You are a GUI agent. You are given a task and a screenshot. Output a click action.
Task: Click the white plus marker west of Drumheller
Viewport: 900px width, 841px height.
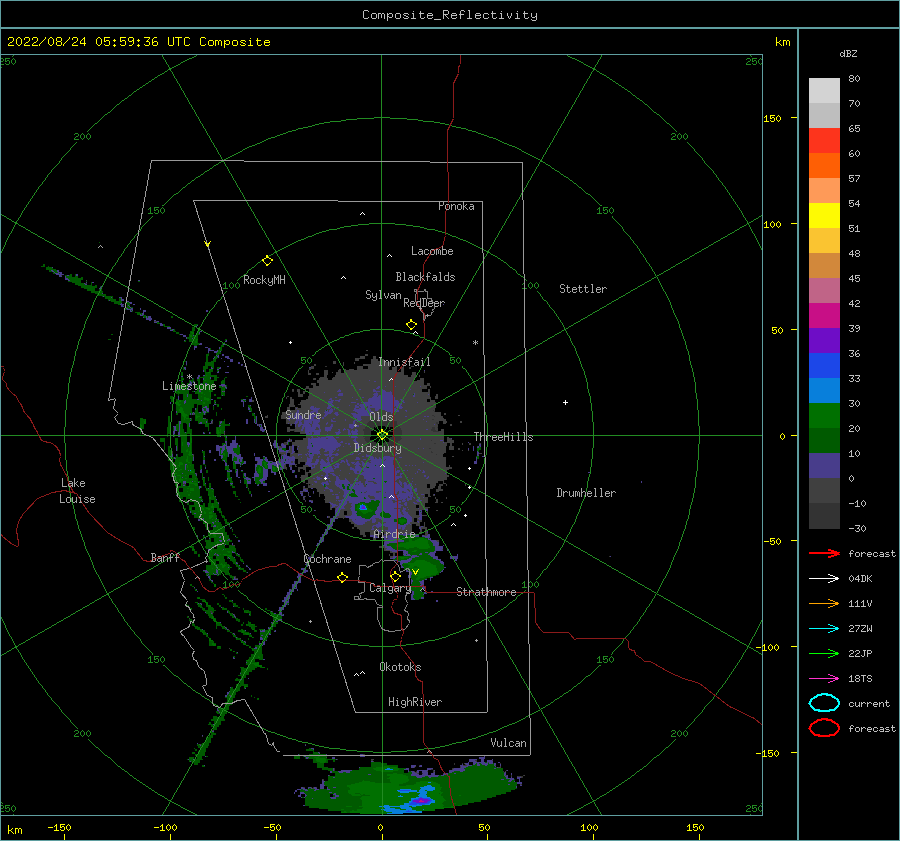[565, 402]
